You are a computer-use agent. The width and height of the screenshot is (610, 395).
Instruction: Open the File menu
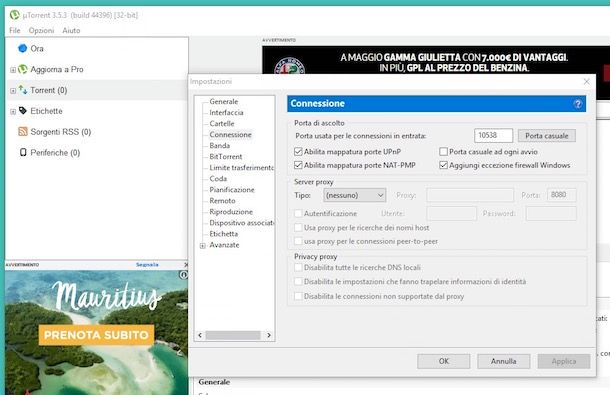pos(15,30)
